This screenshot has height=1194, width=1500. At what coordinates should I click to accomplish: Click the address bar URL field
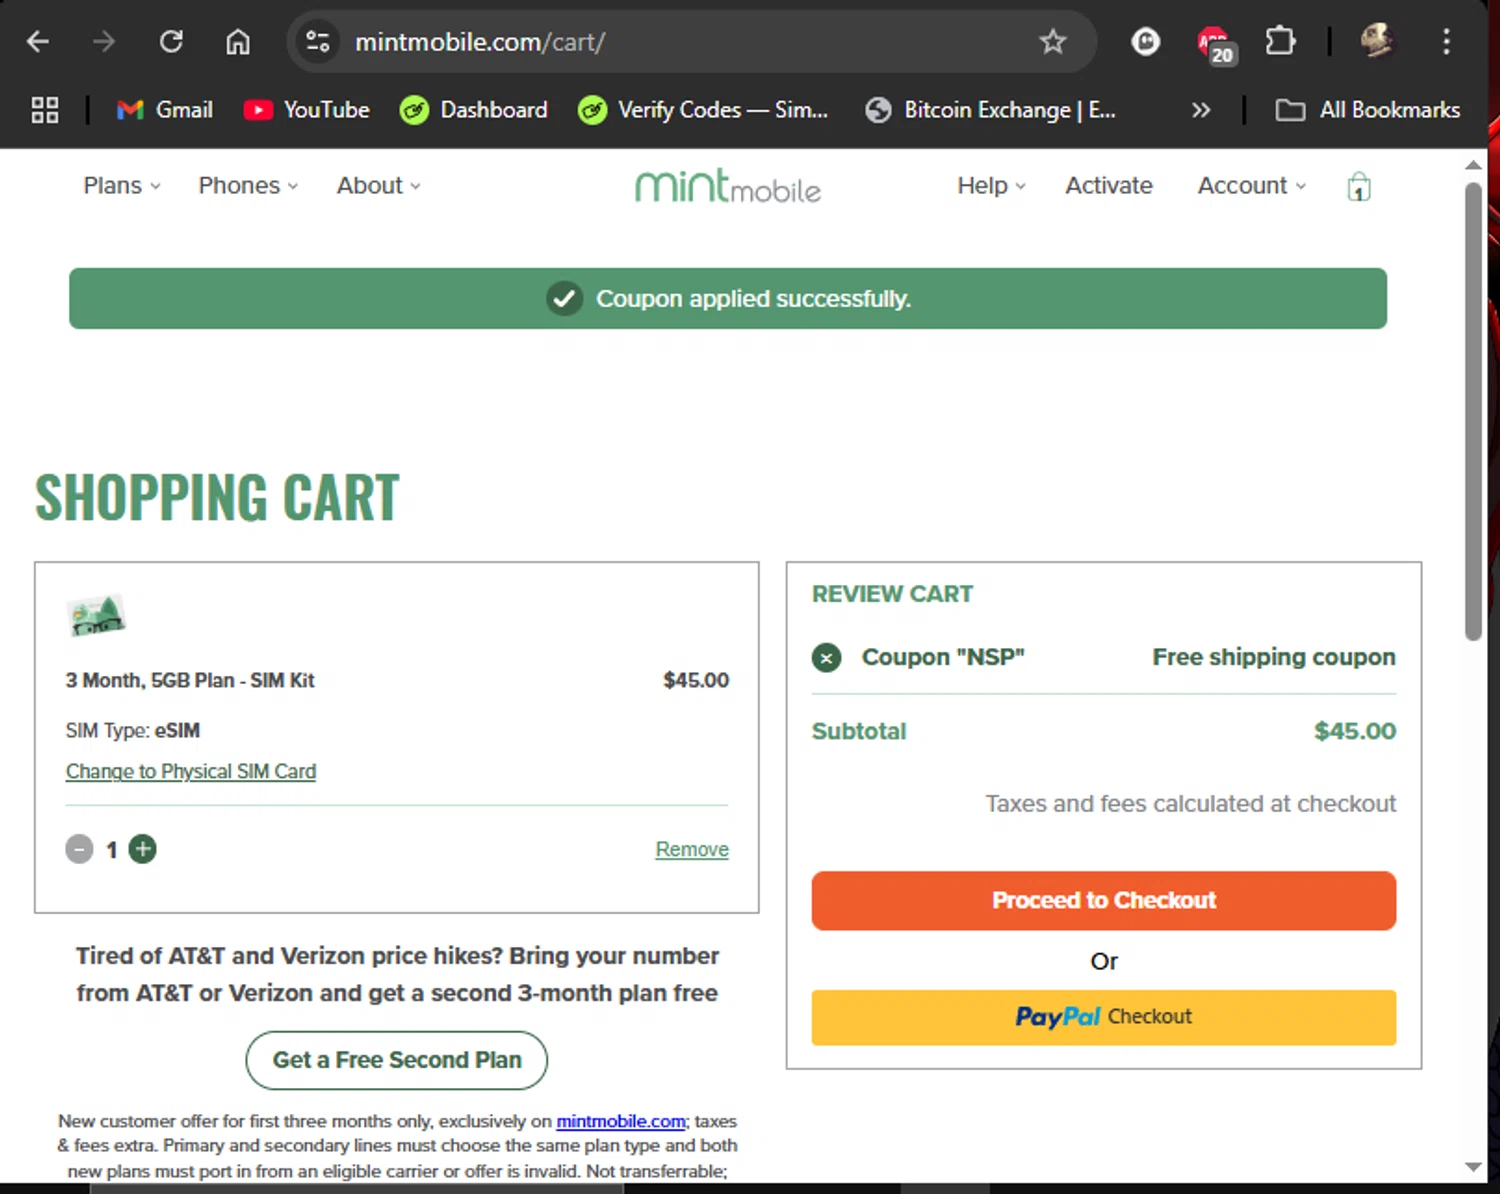(690, 42)
